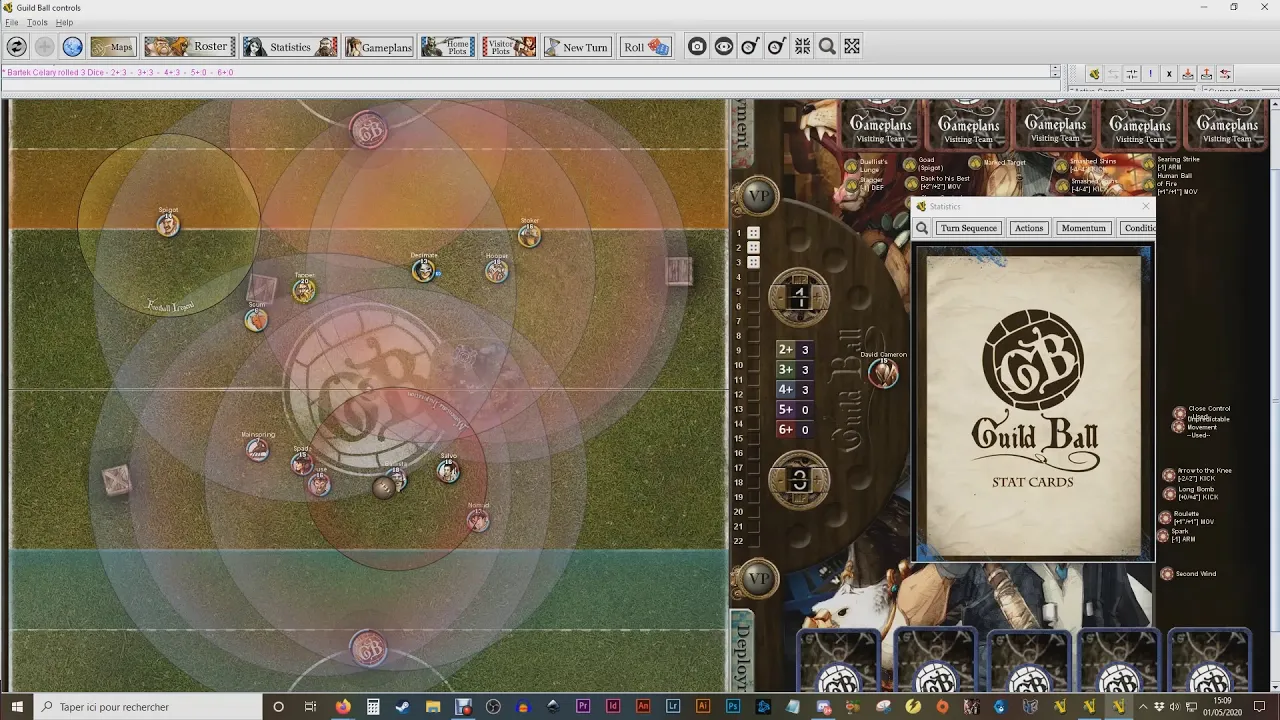Click the red and black swap-arrows icon
This screenshot has width=1280, height=720.
click(1225, 74)
